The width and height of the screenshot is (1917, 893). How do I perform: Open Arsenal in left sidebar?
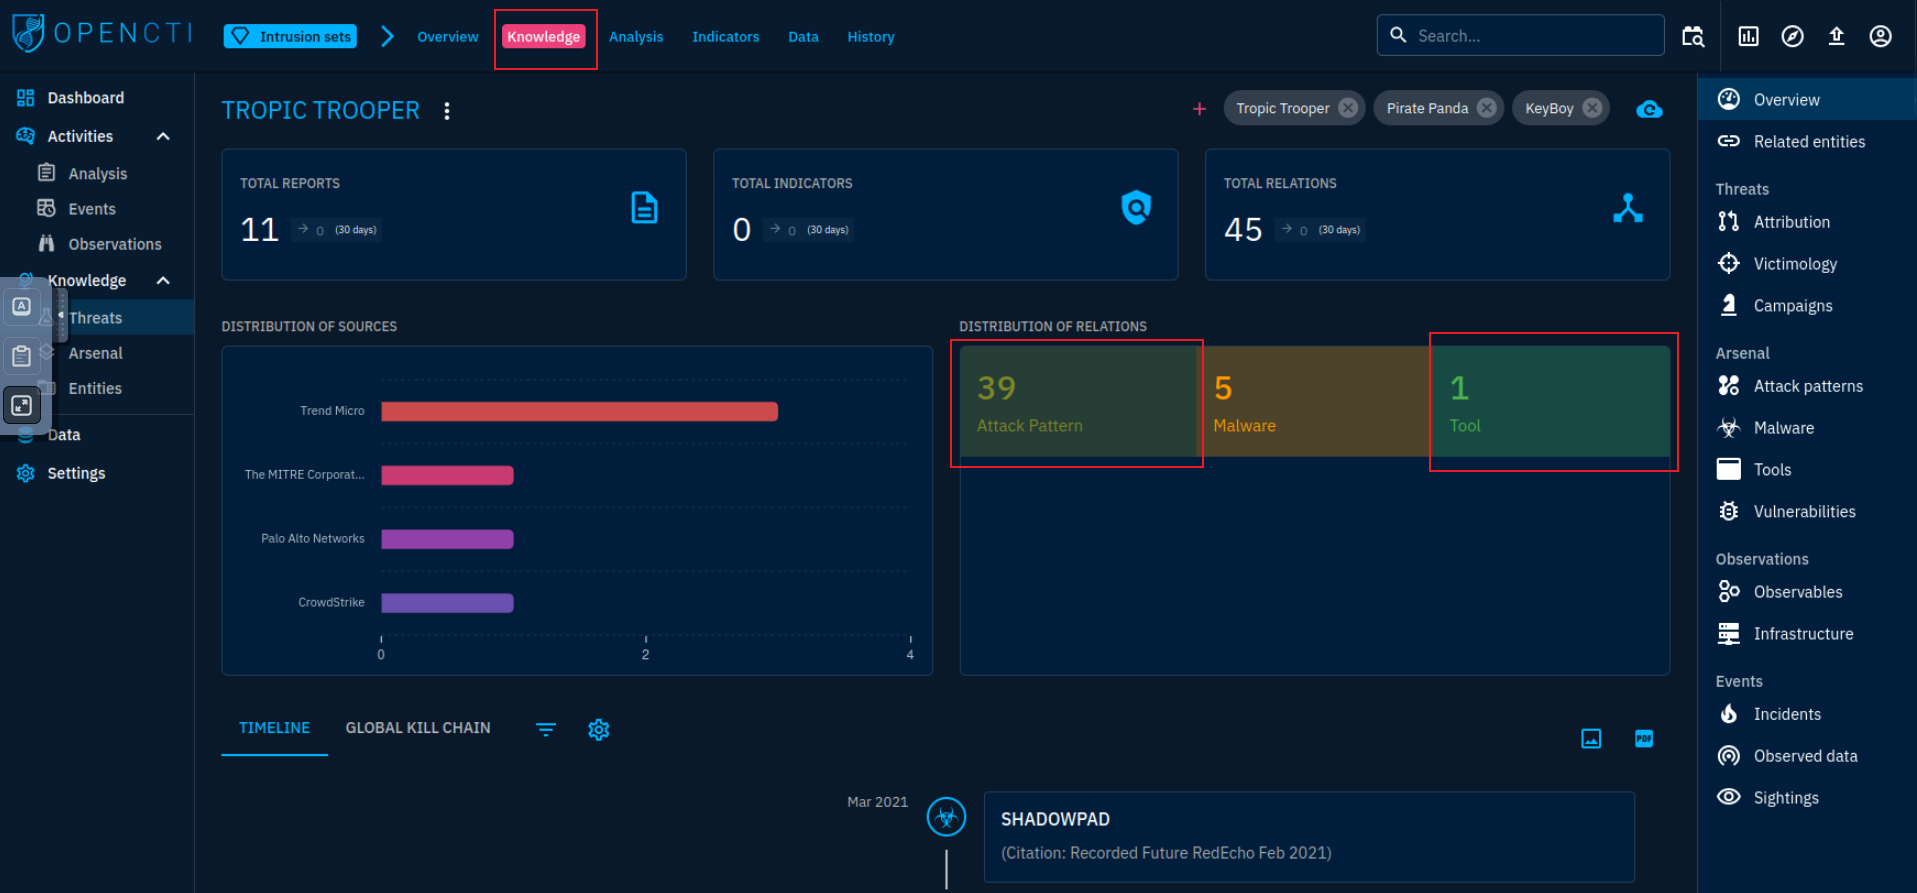pos(95,353)
